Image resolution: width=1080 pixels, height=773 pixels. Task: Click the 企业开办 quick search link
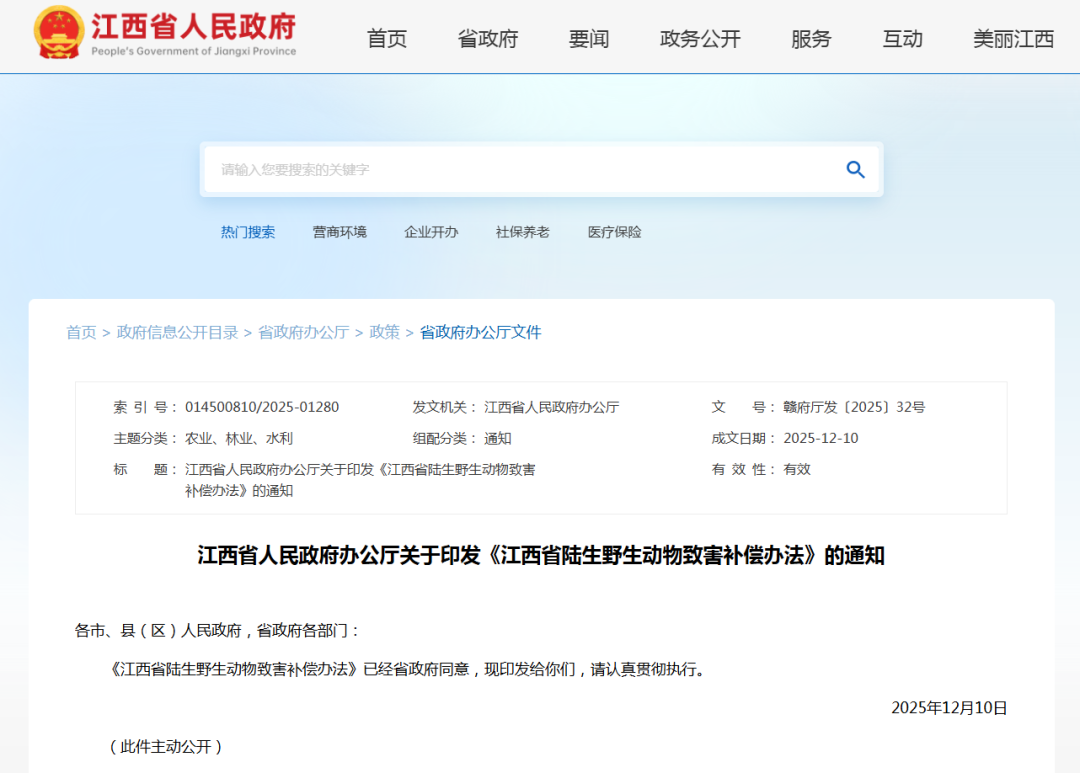tap(431, 231)
